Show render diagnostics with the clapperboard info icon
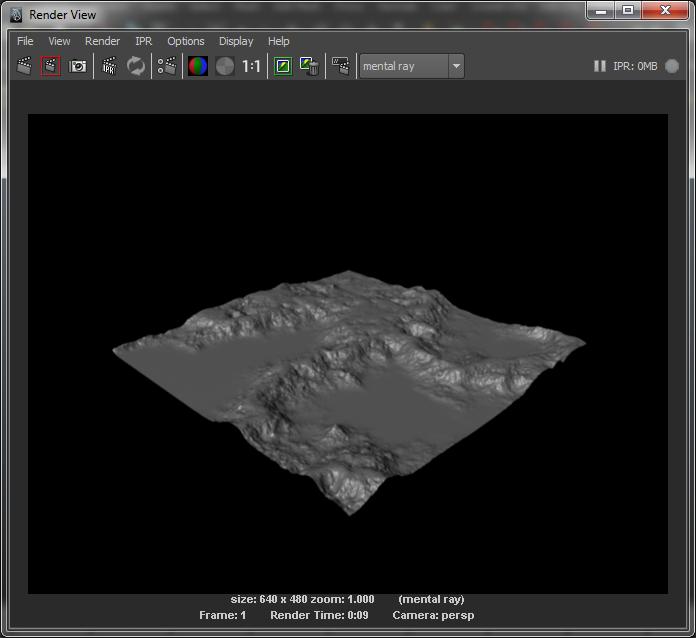Image resolution: width=696 pixels, height=638 pixels. [x=341, y=66]
